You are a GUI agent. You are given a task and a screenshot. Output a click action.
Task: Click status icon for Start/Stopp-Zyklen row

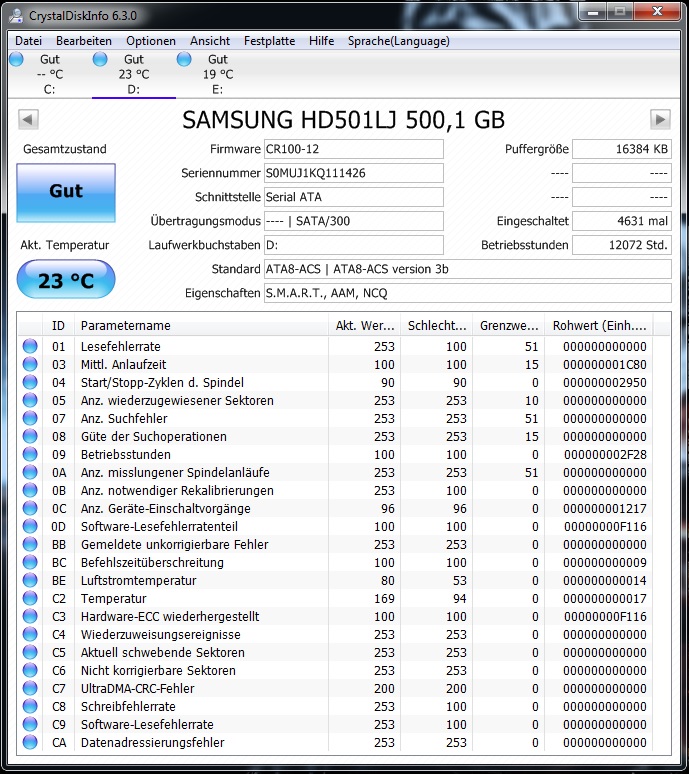click(30, 382)
